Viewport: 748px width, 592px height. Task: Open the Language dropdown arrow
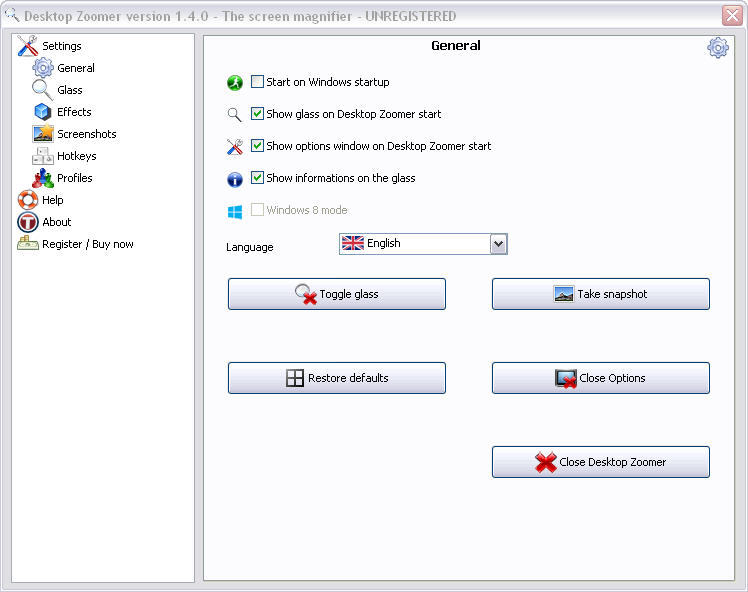coord(499,244)
